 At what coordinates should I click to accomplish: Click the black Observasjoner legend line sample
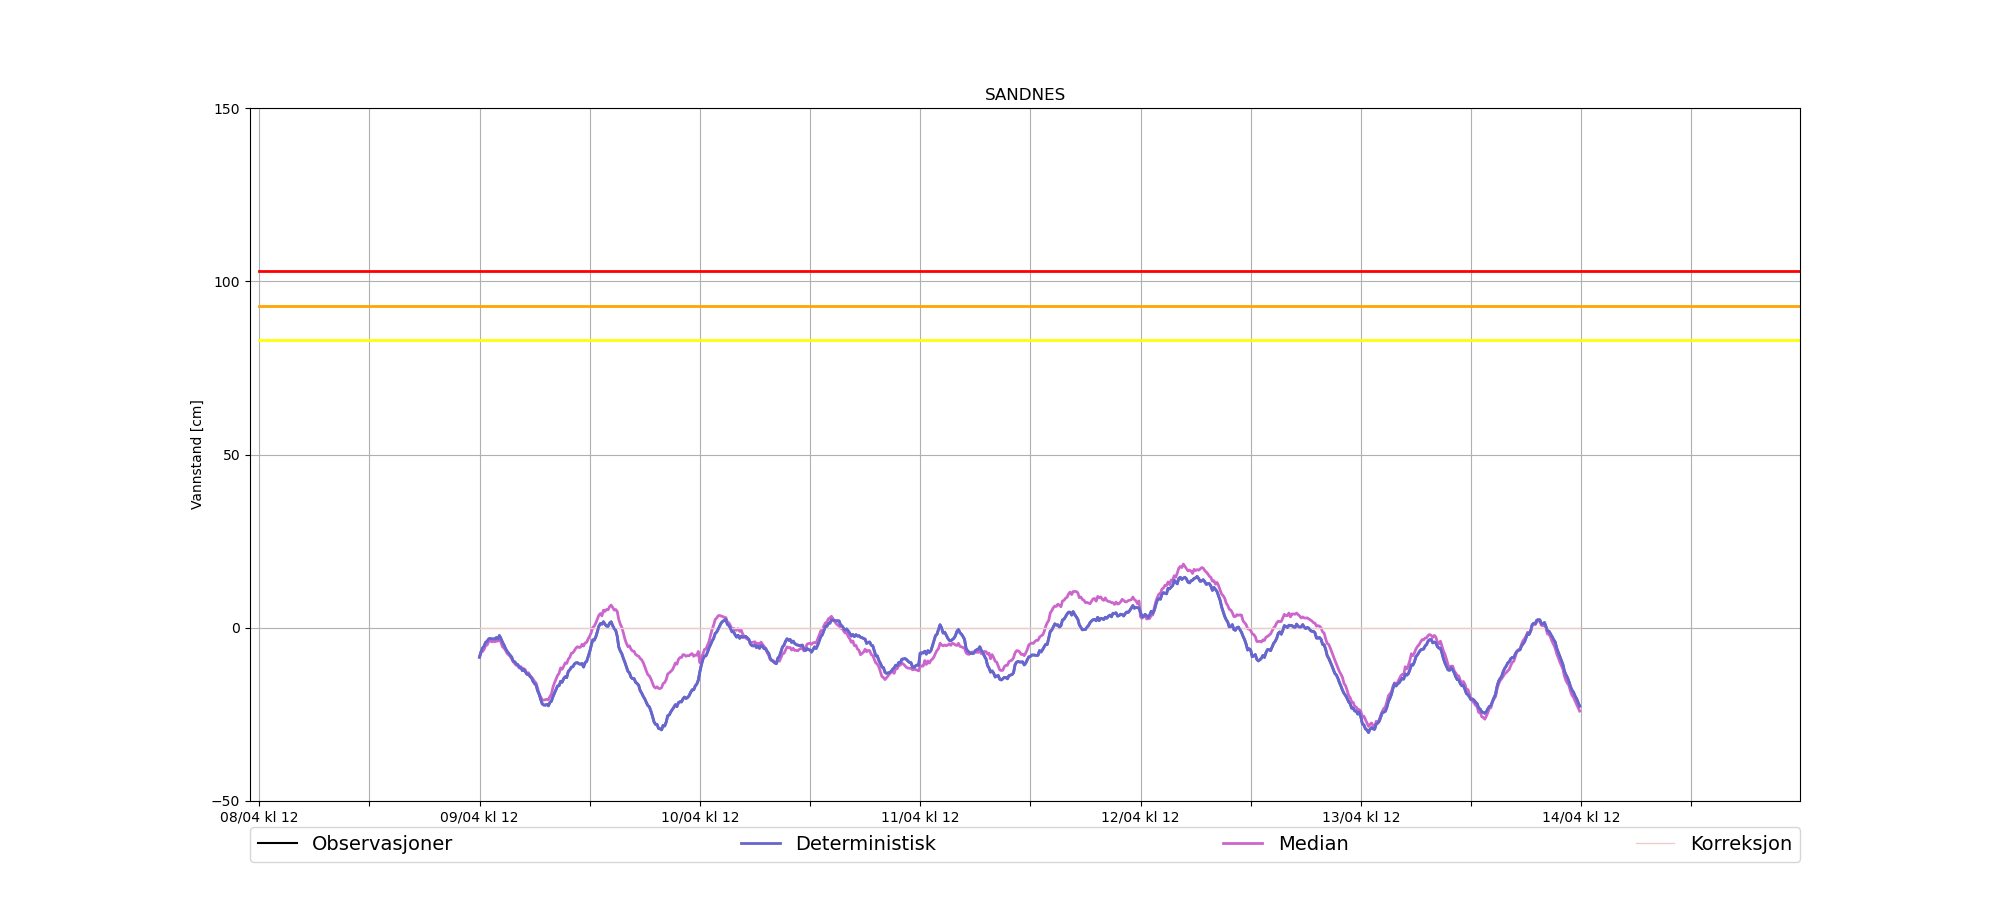coord(277,844)
